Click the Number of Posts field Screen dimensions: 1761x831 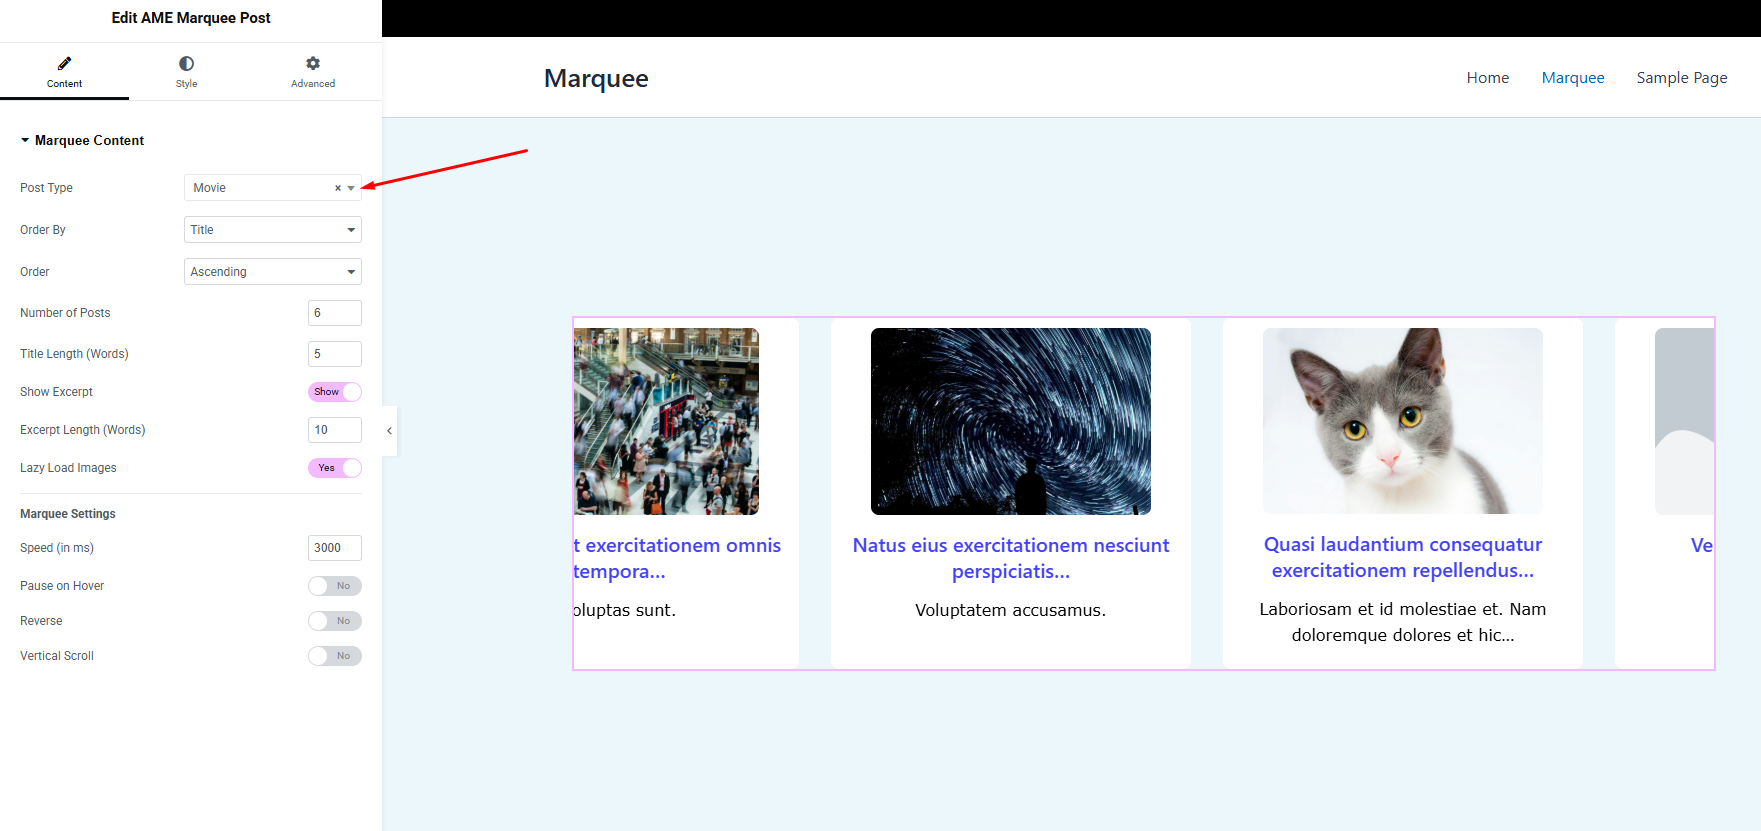[x=335, y=313]
